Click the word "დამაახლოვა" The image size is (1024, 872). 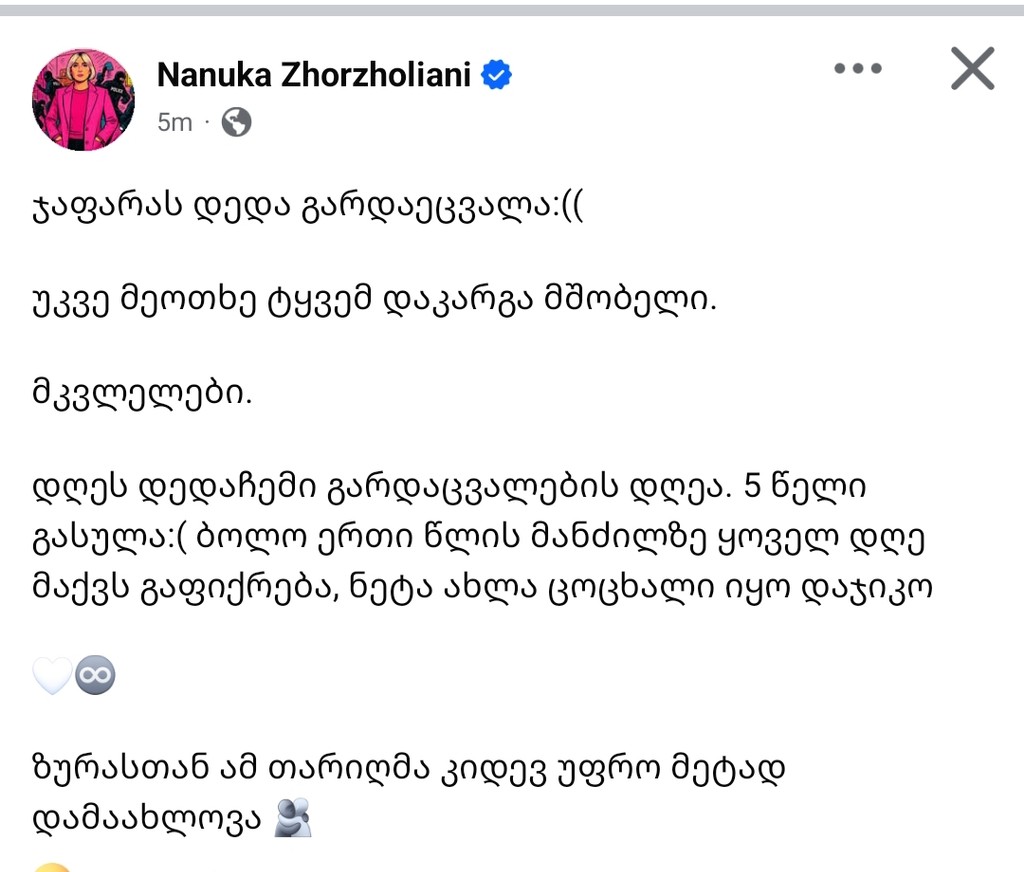tap(148, 819)
